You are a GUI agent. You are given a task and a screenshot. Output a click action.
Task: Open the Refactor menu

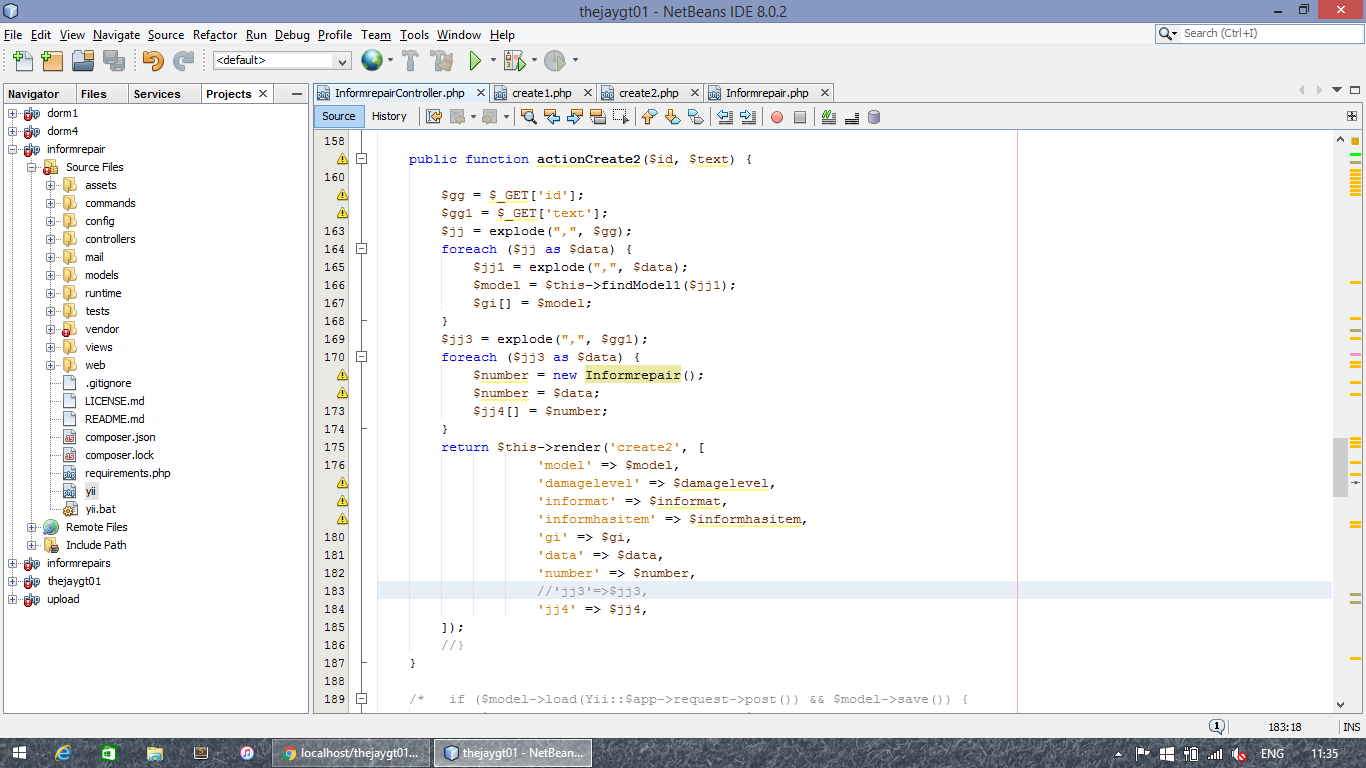pos(215,34)
